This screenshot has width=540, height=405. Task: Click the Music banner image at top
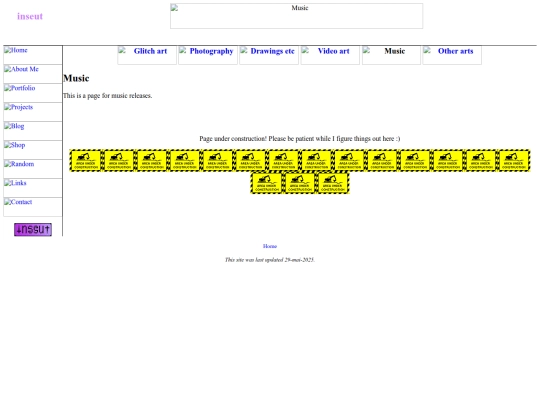click(x=297, y=16)
